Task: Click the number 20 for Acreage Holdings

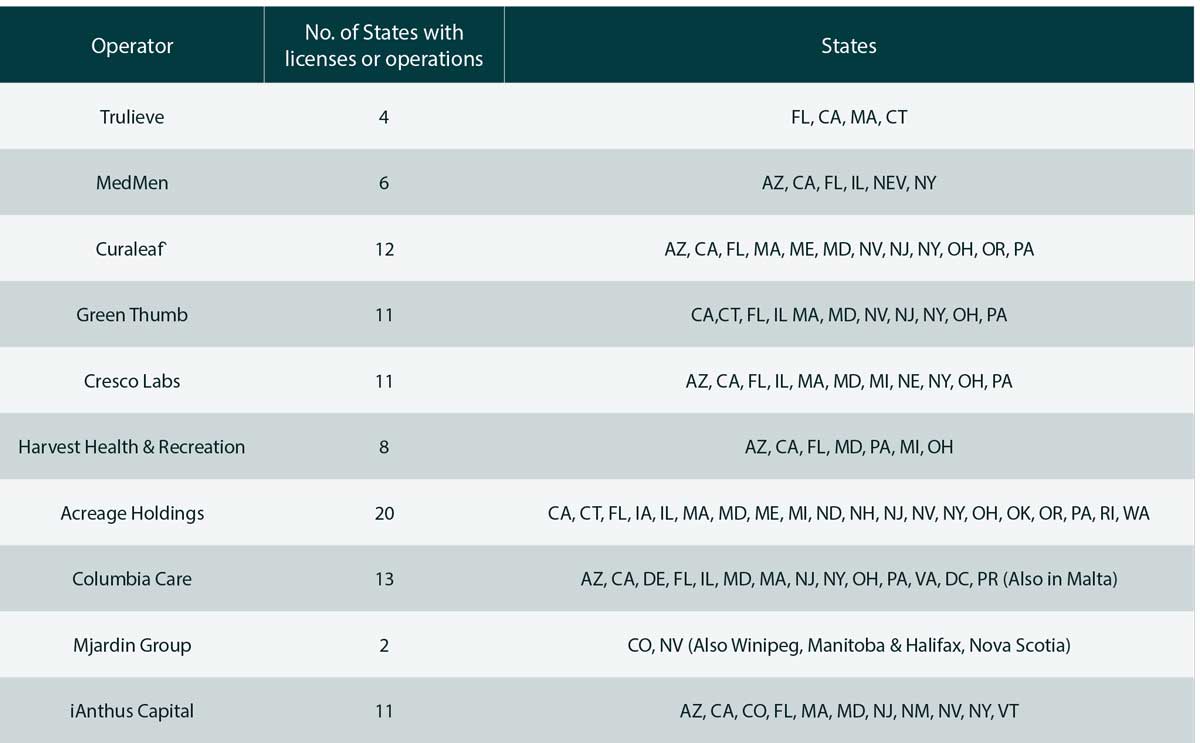Action: 384,513
